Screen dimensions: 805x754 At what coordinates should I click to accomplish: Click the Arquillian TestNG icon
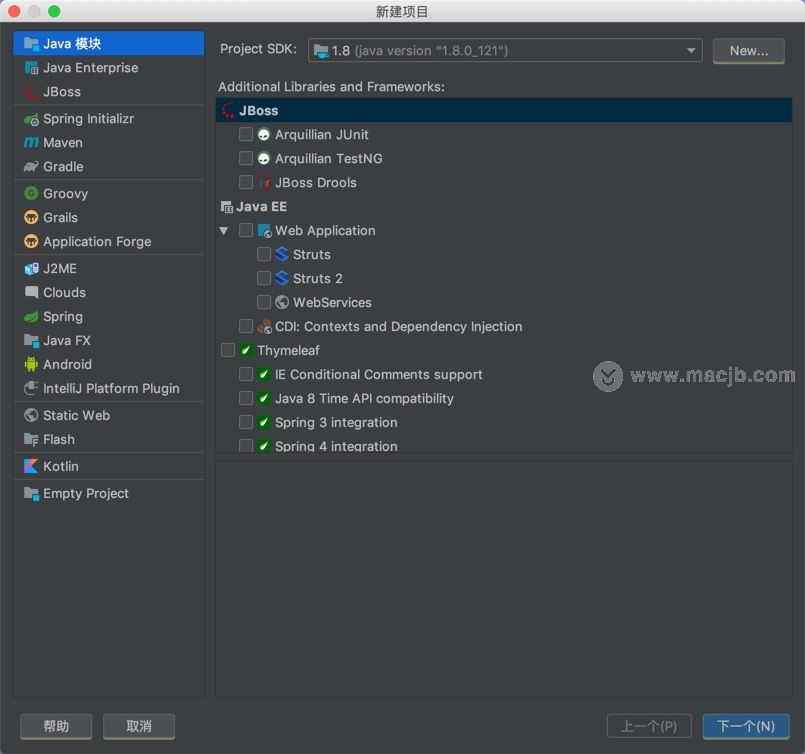tap(264, 159)
